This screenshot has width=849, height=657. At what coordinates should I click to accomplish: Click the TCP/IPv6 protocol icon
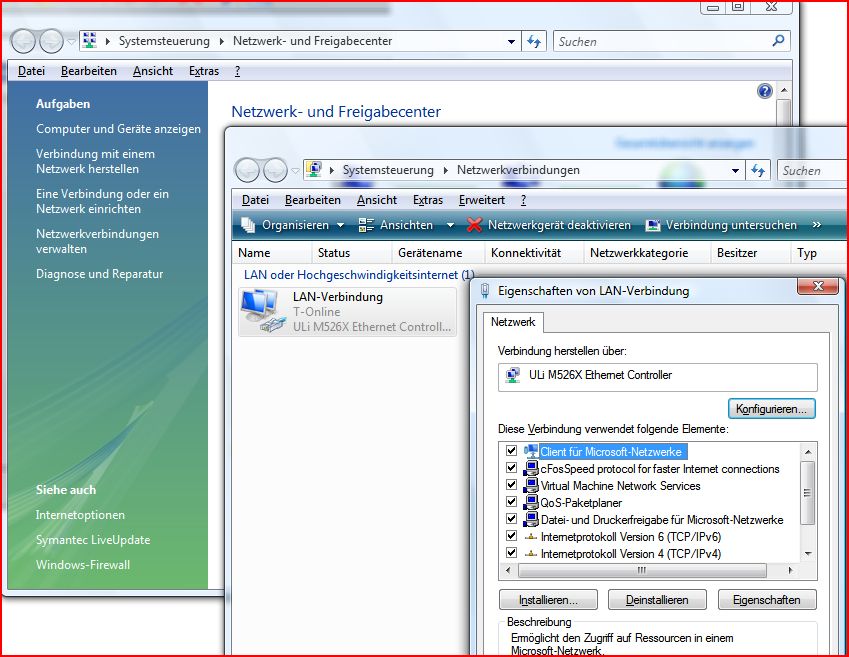pos(531,537)
